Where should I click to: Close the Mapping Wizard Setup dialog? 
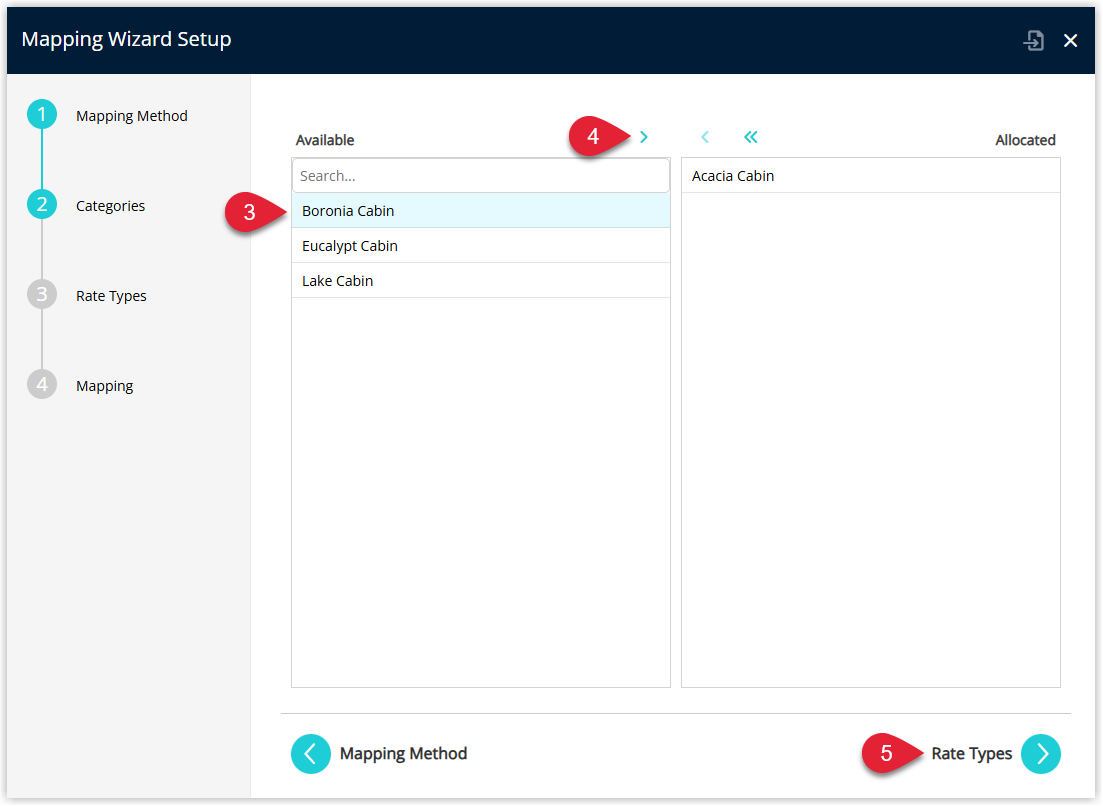pyautogui.click(x=1070, y=41)
